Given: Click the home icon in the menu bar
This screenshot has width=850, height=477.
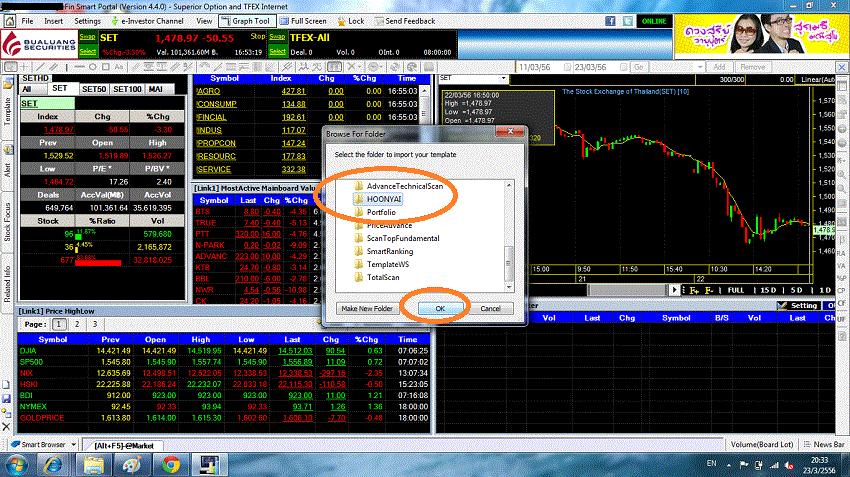Looking at the screenshot, I should [x=10, y=21].
